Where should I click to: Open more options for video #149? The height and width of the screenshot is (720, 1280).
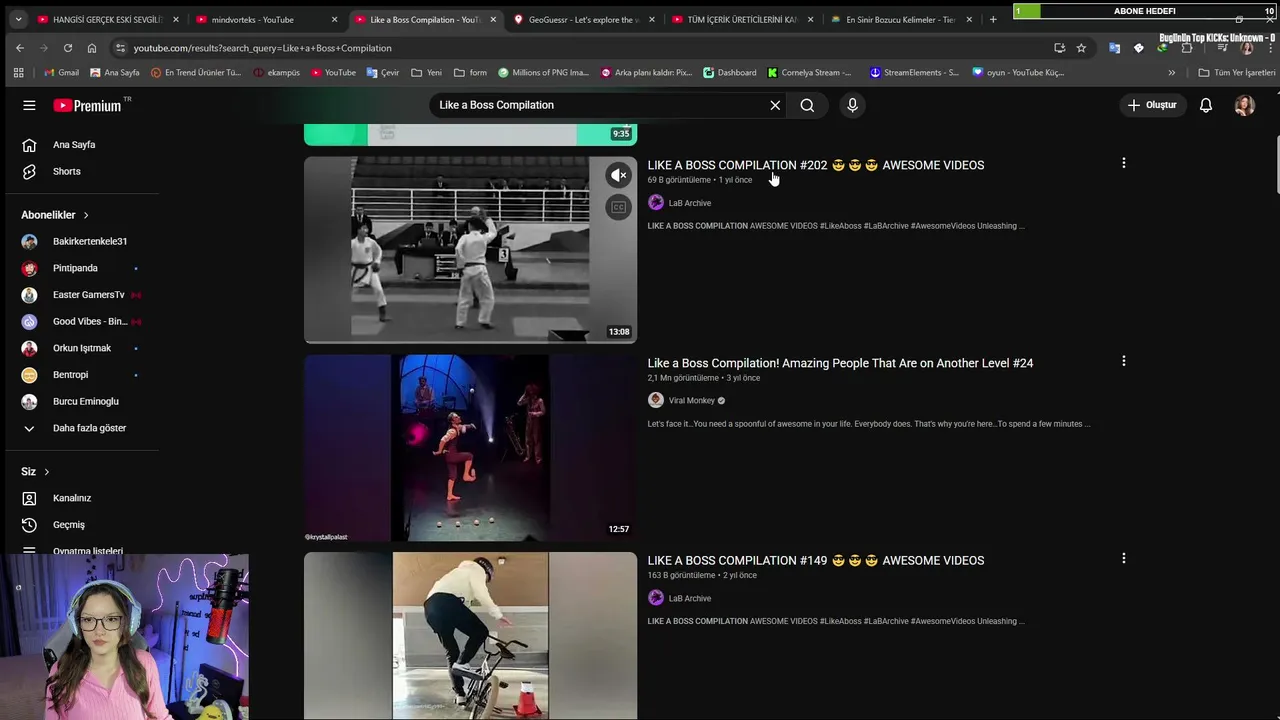pos(1123,559)
